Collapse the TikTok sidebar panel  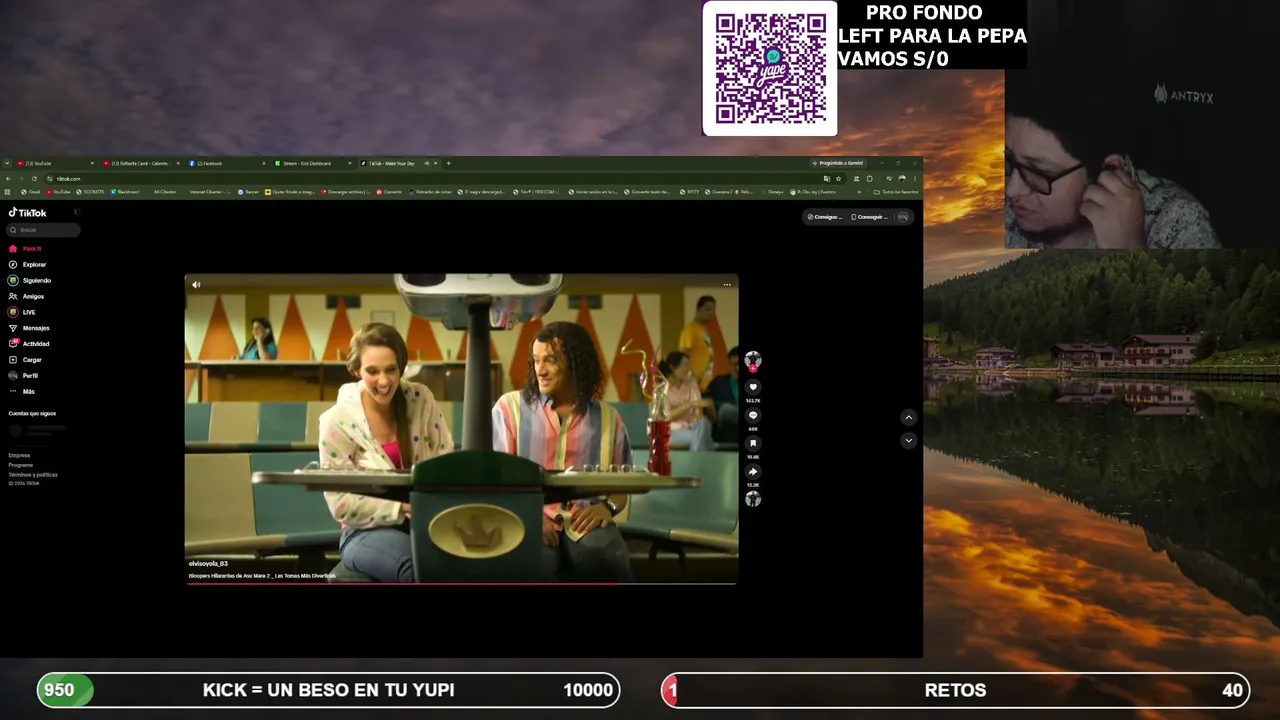click(77, 212)
